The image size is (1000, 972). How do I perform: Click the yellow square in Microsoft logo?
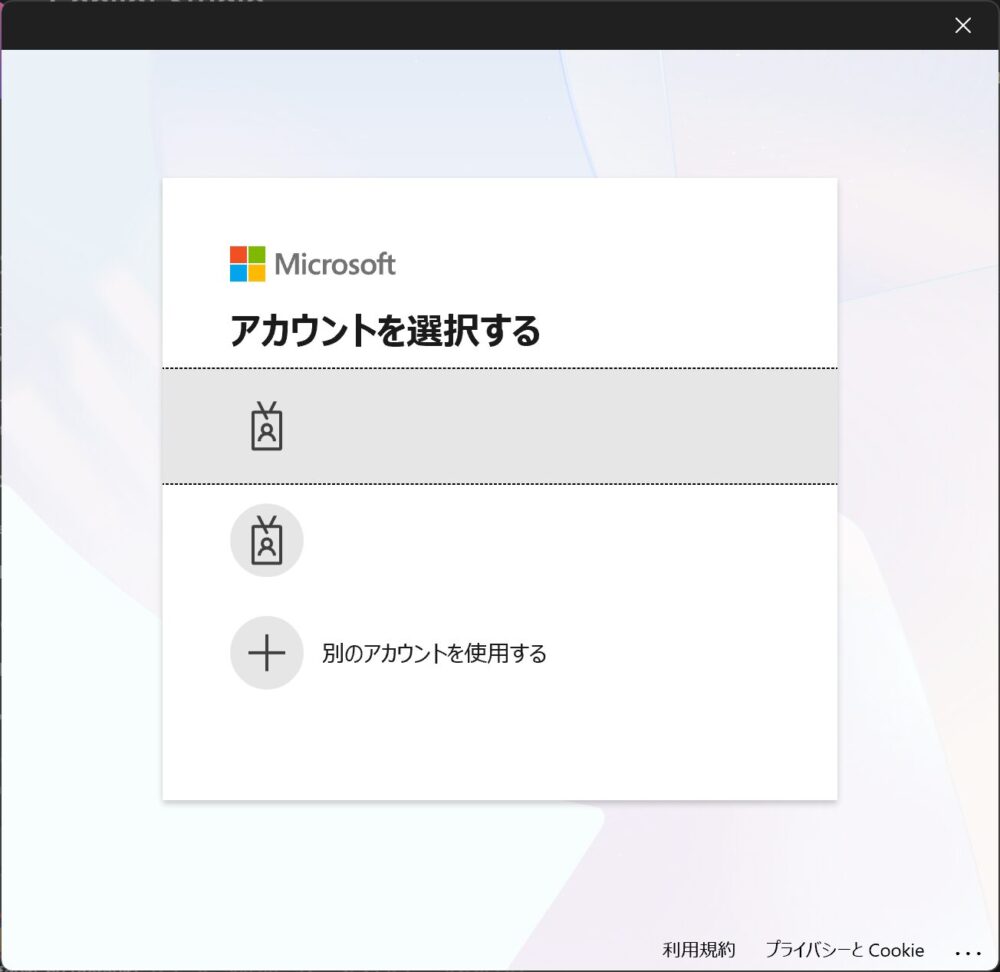tap(257, 273)
